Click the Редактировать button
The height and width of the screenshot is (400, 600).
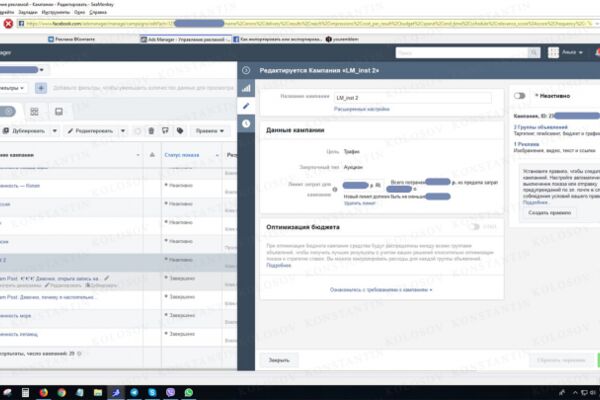pos(91,131)
